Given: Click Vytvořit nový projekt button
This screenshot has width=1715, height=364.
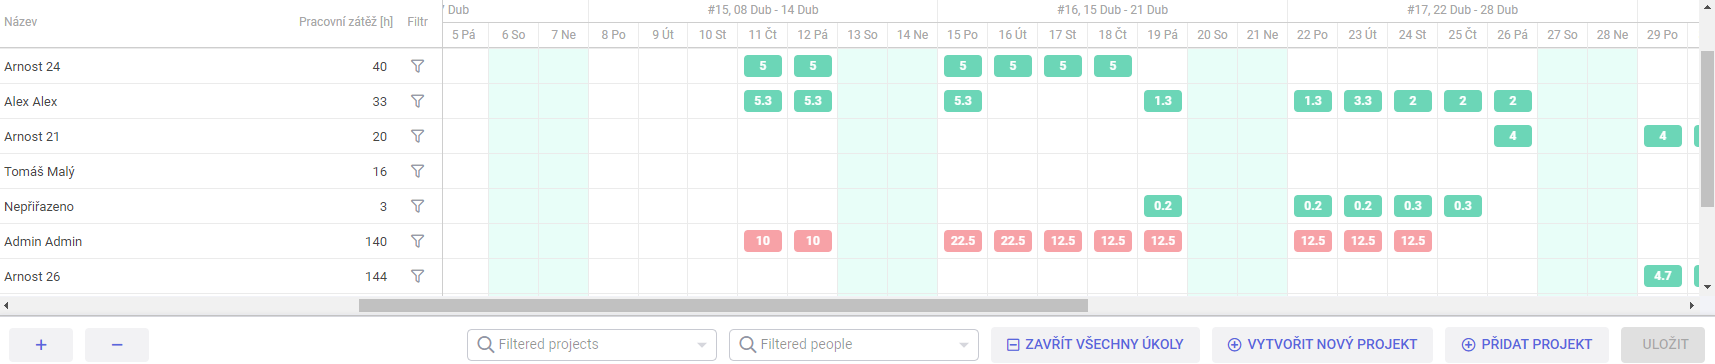Looking at the screenshot, I should [x=1322, y=344].
